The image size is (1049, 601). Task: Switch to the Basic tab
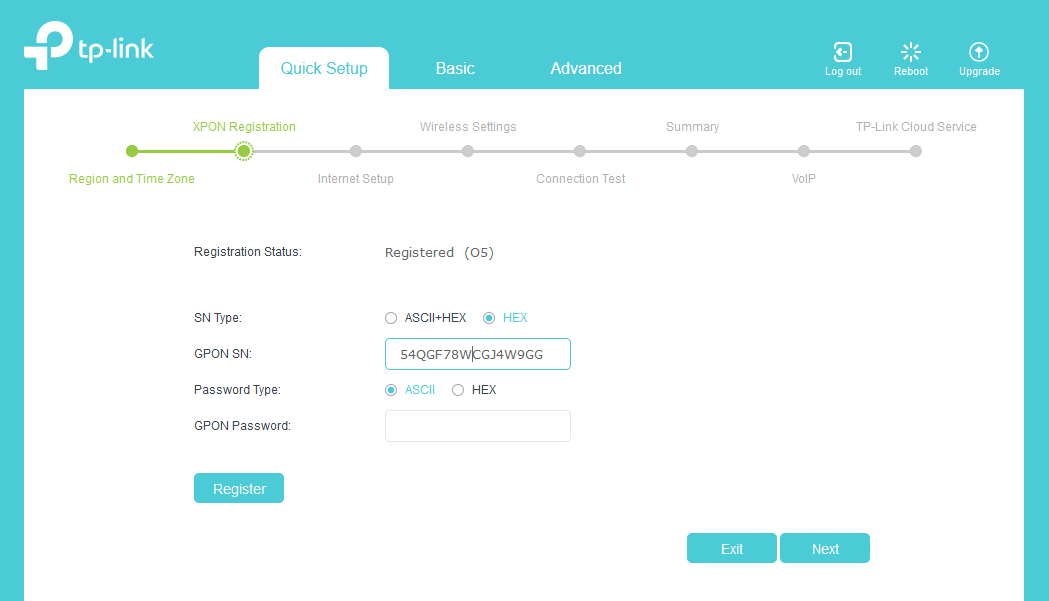click(455, 68)
